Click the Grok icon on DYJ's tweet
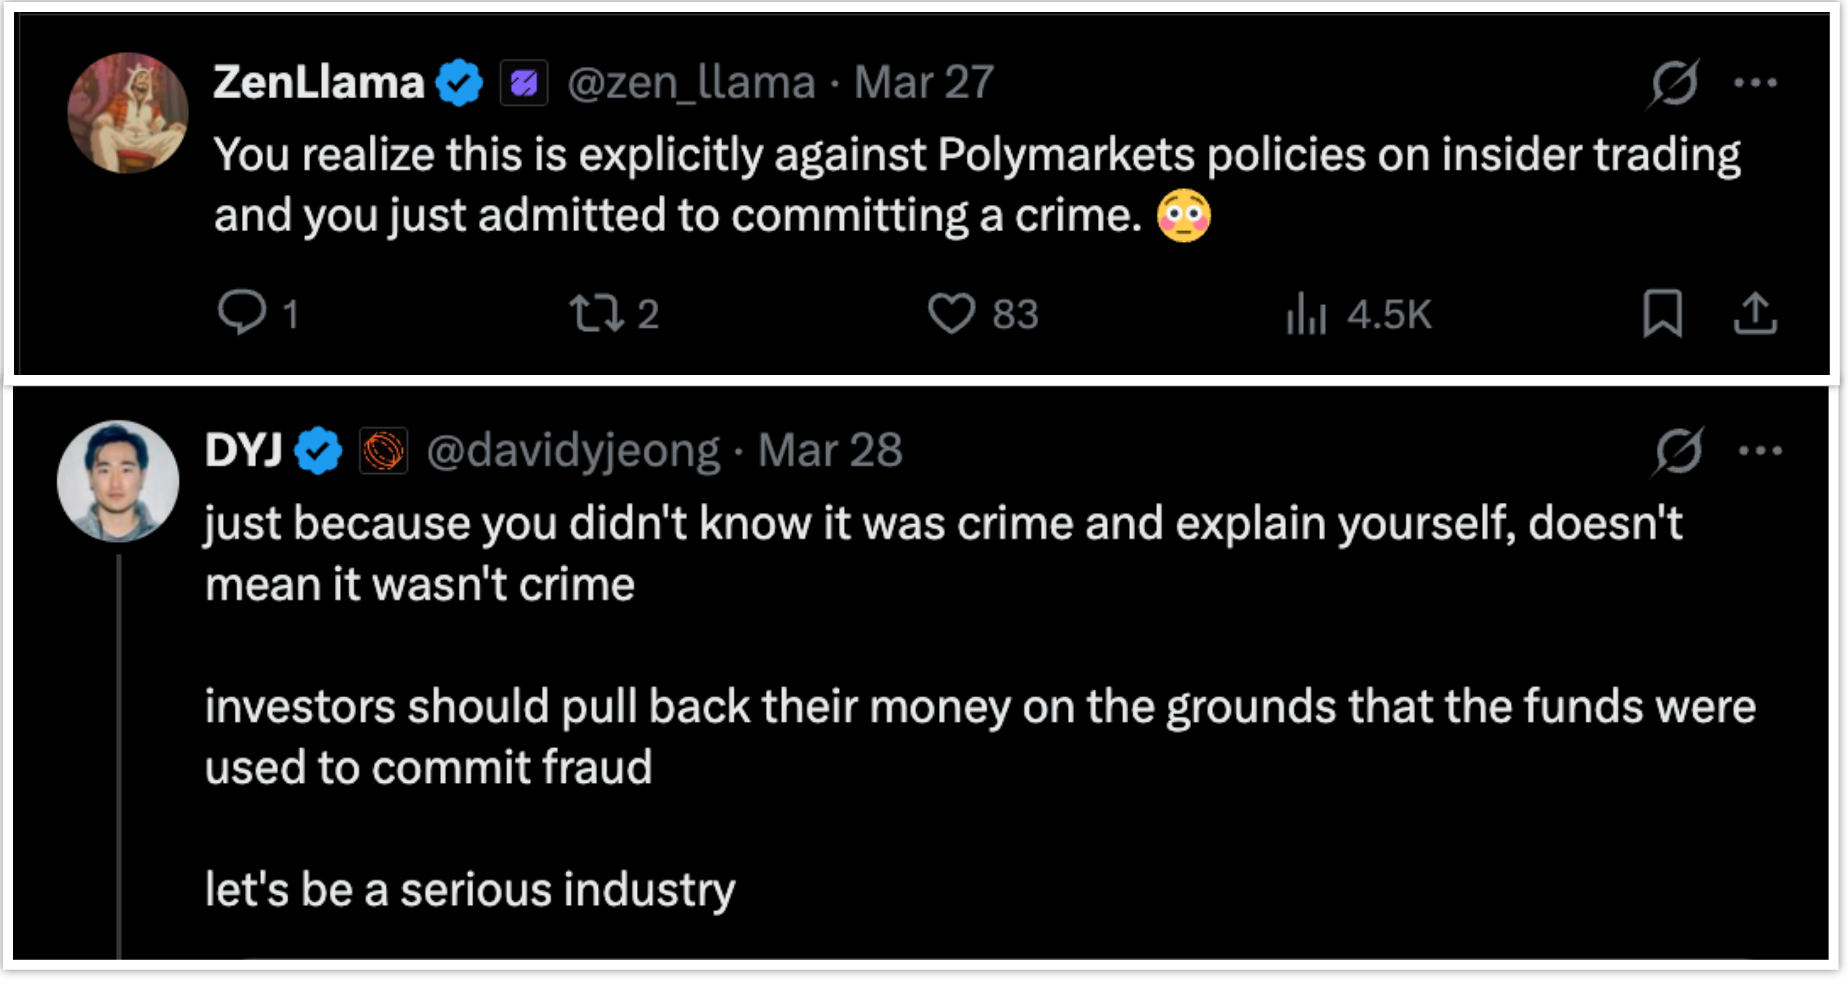This screenshot has width=1848, height=992. click(1678, 451)
